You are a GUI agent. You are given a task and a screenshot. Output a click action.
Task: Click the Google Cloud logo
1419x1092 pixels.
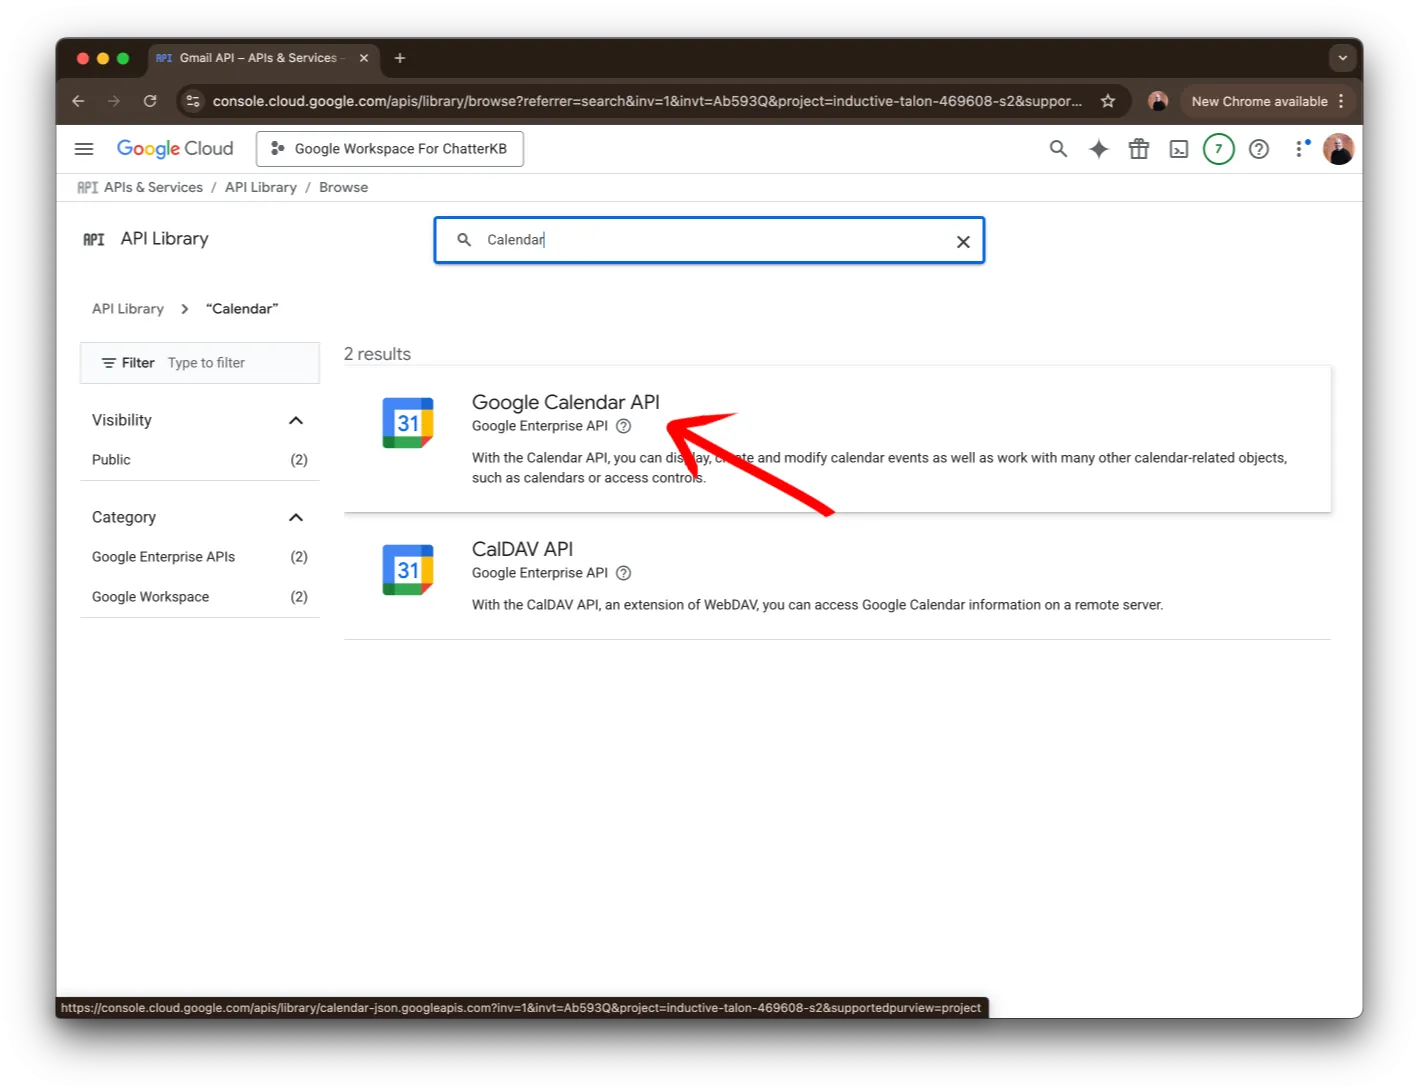tap(175, 149)
